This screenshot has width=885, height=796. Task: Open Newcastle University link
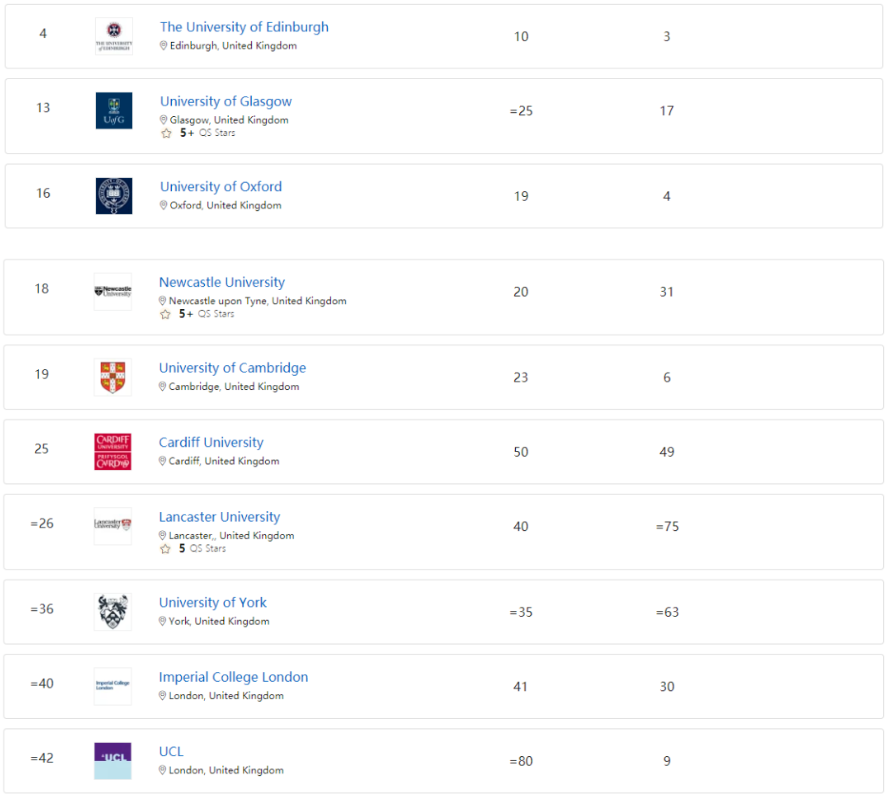(222, 282)
